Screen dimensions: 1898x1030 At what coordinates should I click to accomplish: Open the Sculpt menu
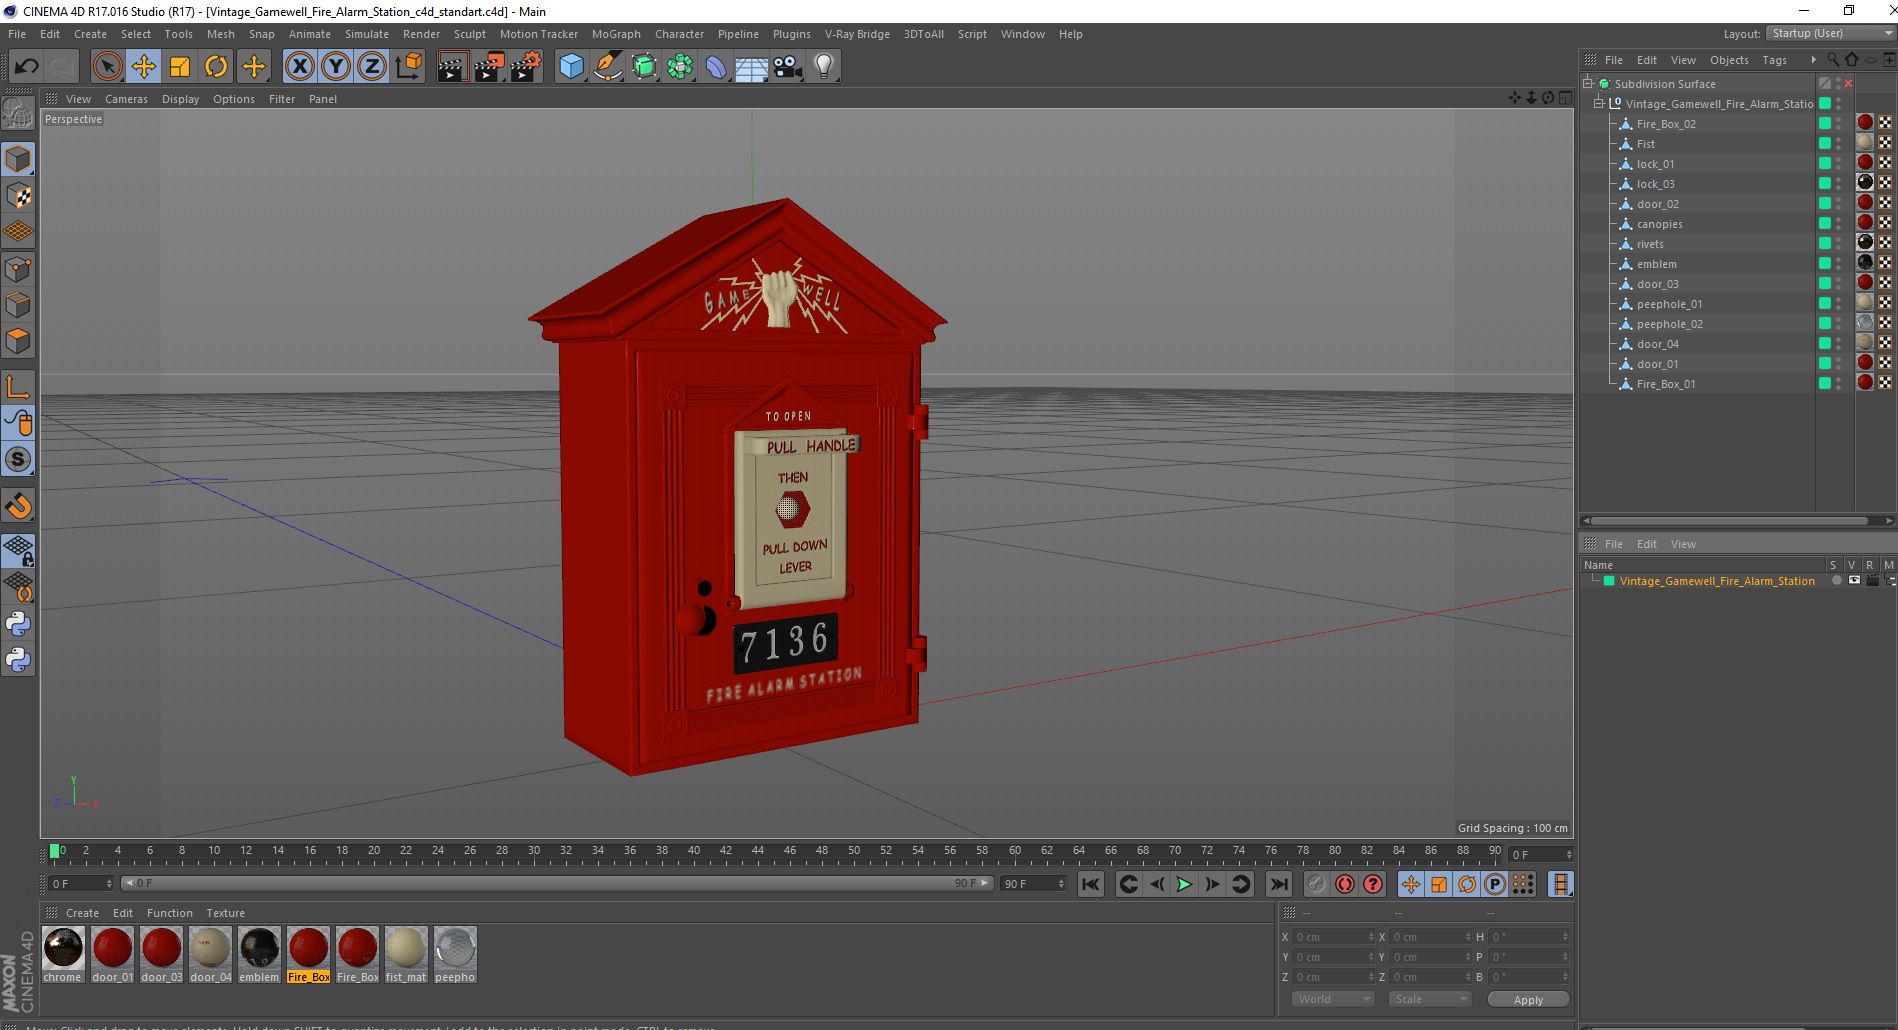tap(469, 34)
